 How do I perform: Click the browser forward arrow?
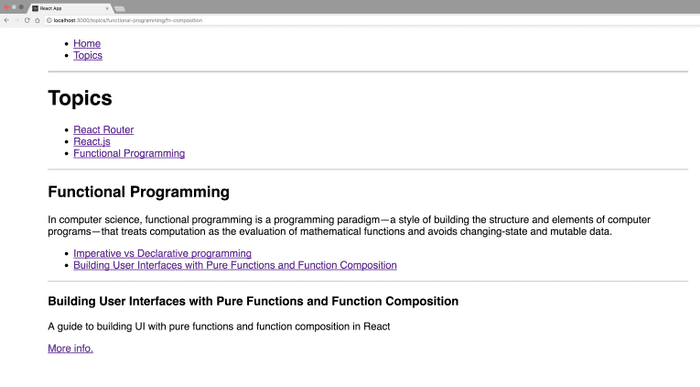[x=17, y=20]
